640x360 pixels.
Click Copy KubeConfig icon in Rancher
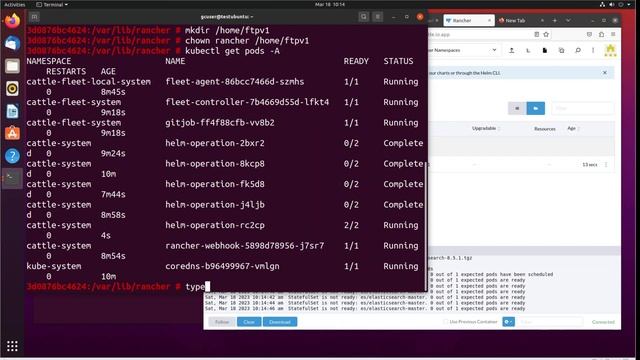coord(561,50)
